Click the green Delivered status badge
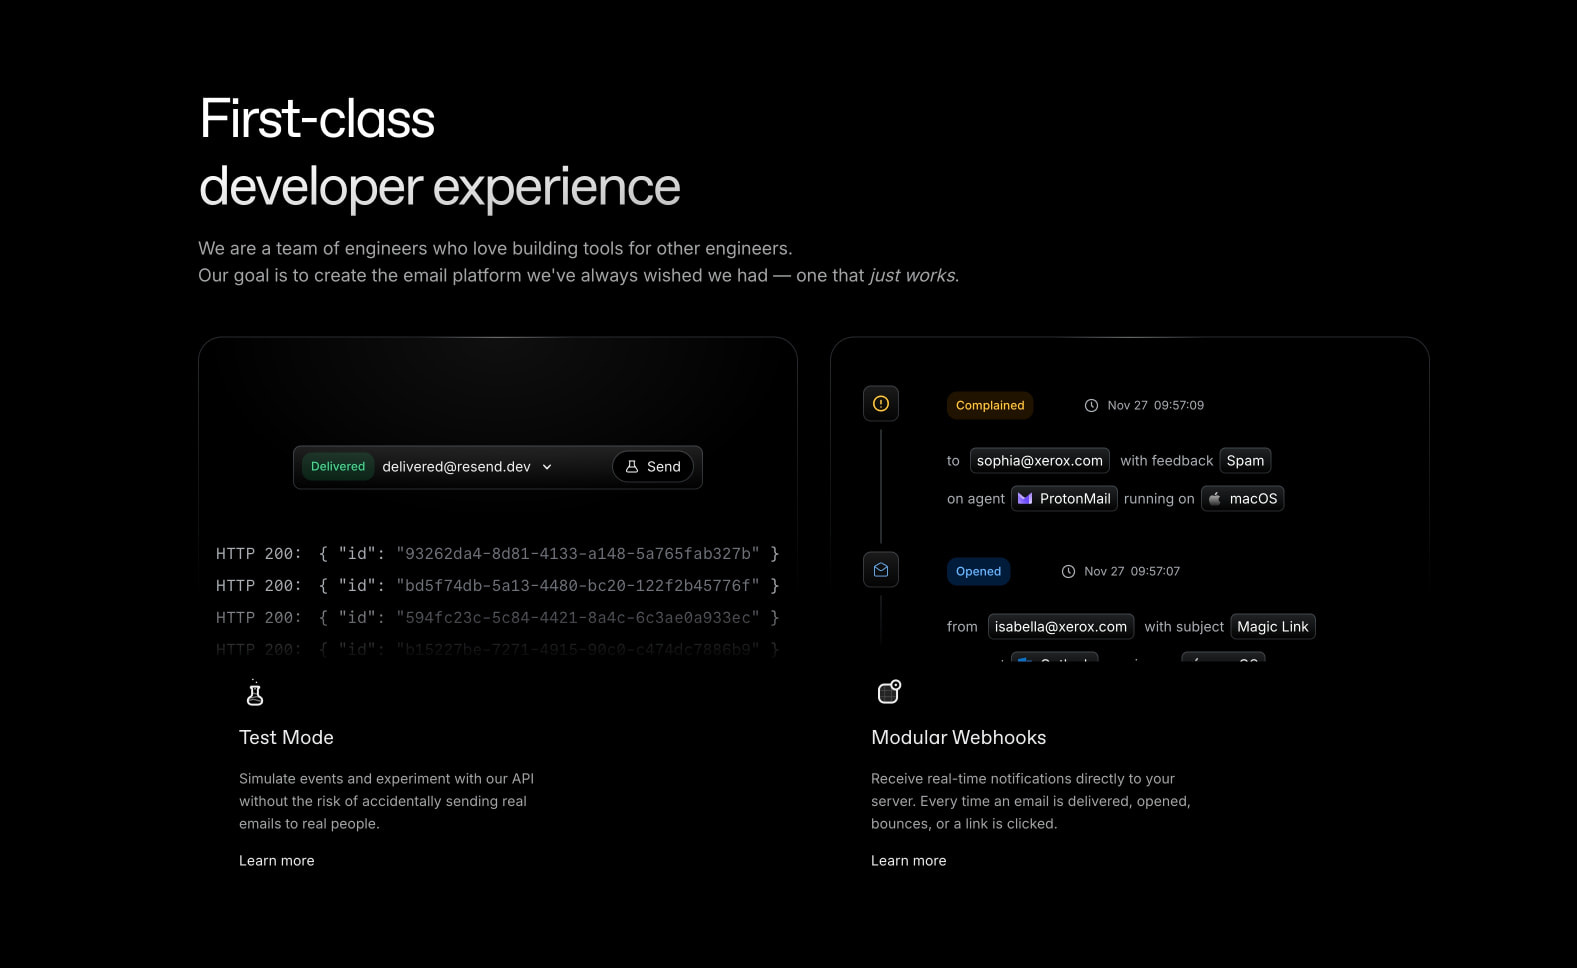Screen dimensions: 1577x968 click(x=338, y=467)
